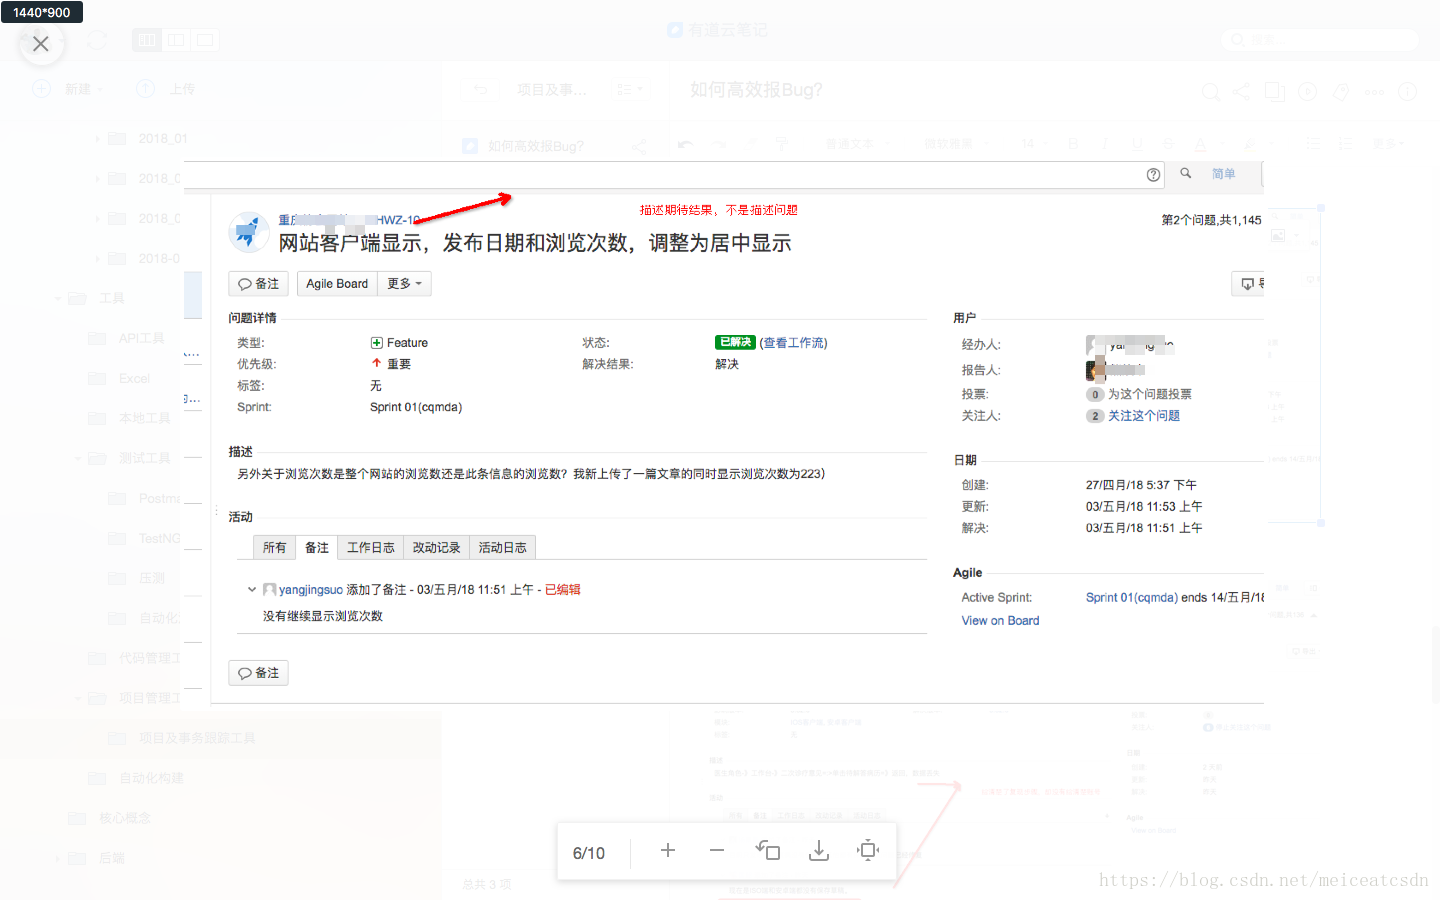Rotate the image counterclockwise

768,850
